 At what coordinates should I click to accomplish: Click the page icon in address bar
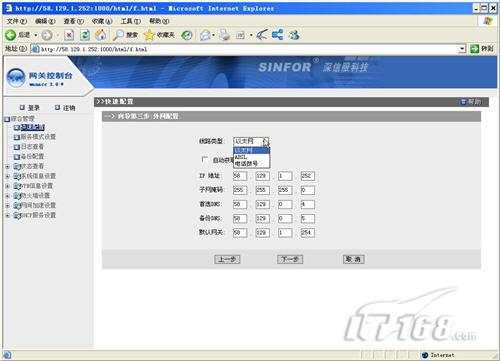(35, 49)
